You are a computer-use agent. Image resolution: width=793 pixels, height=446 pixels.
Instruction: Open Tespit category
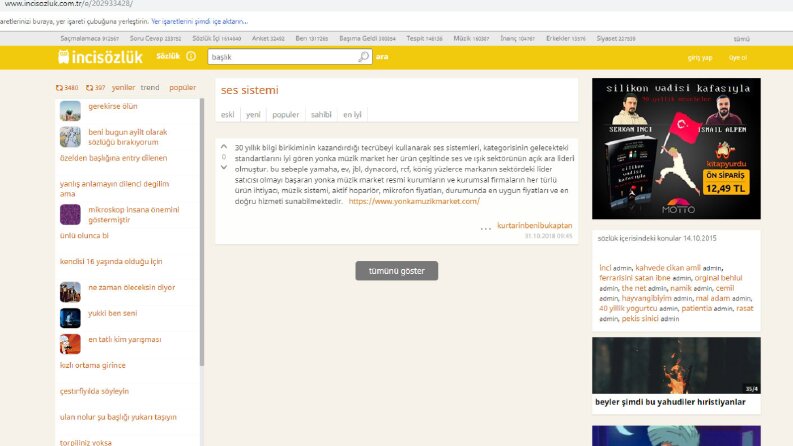point(424,38)
